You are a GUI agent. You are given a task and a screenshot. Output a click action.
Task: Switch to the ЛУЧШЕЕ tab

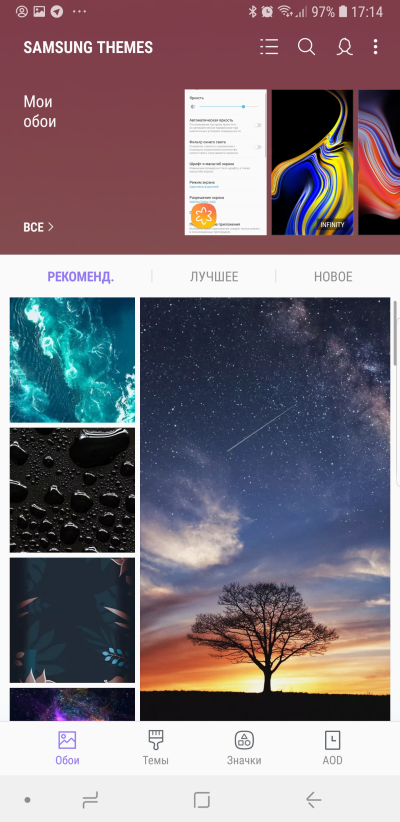(x=214, y=277)
